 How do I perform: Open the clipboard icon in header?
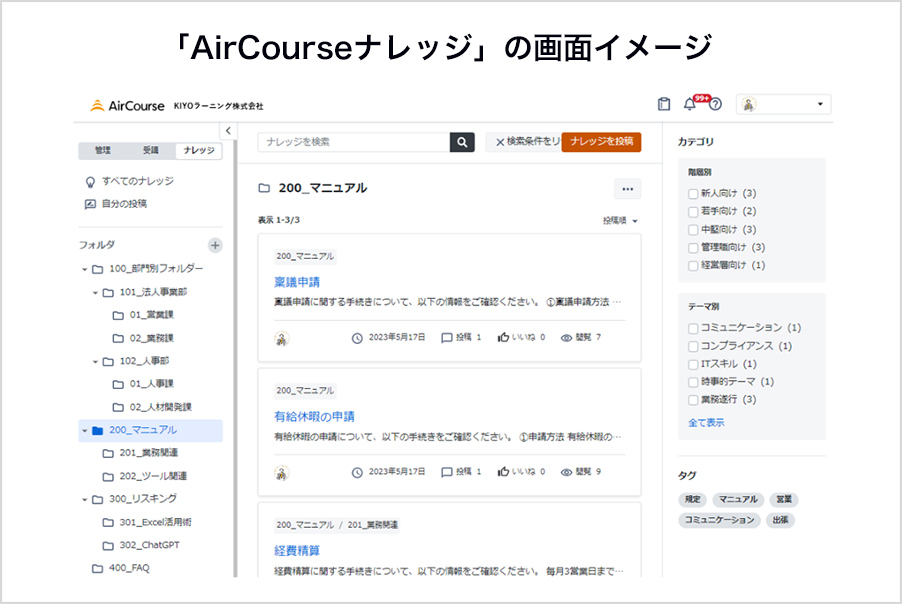coord(664,104)
